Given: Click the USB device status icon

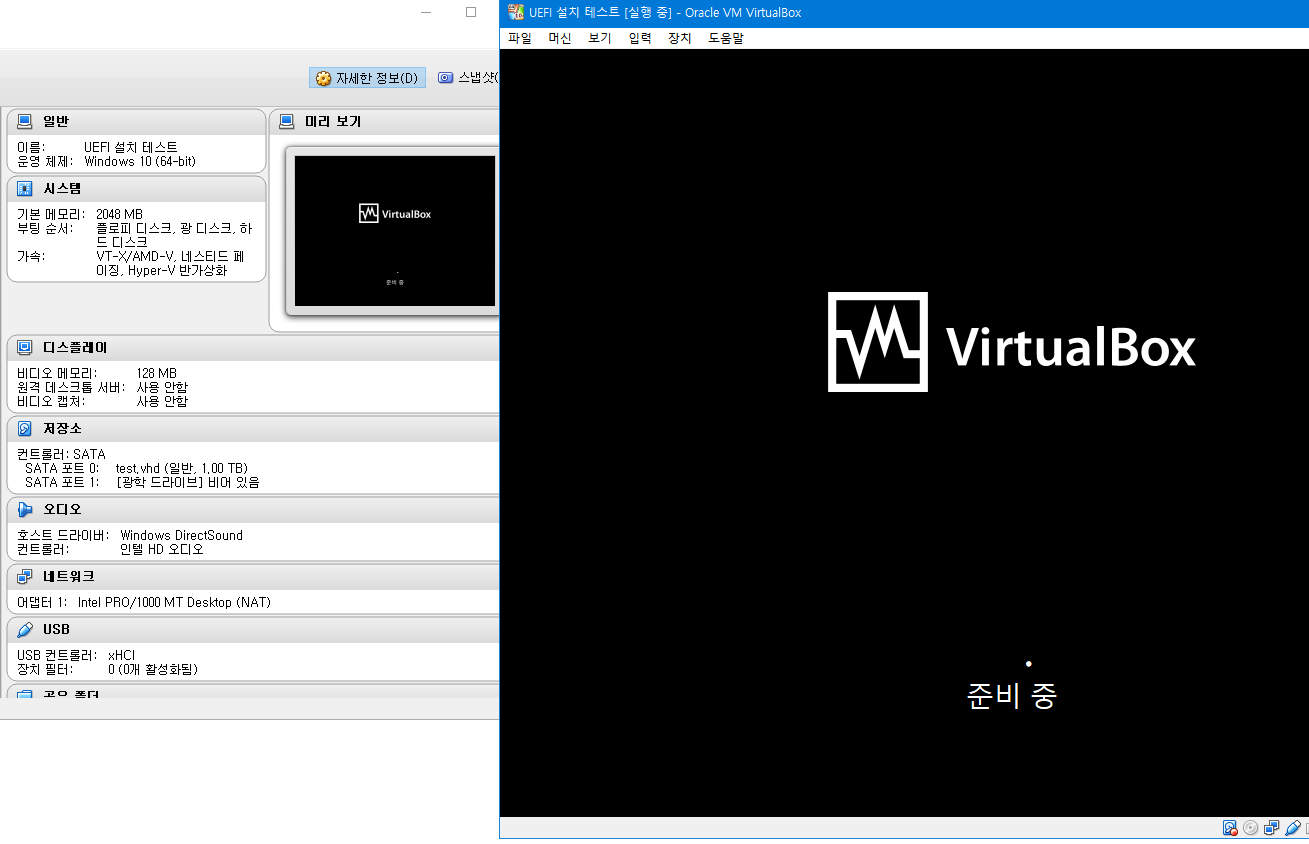Looking at the screenshot, I should point(1293,828).
